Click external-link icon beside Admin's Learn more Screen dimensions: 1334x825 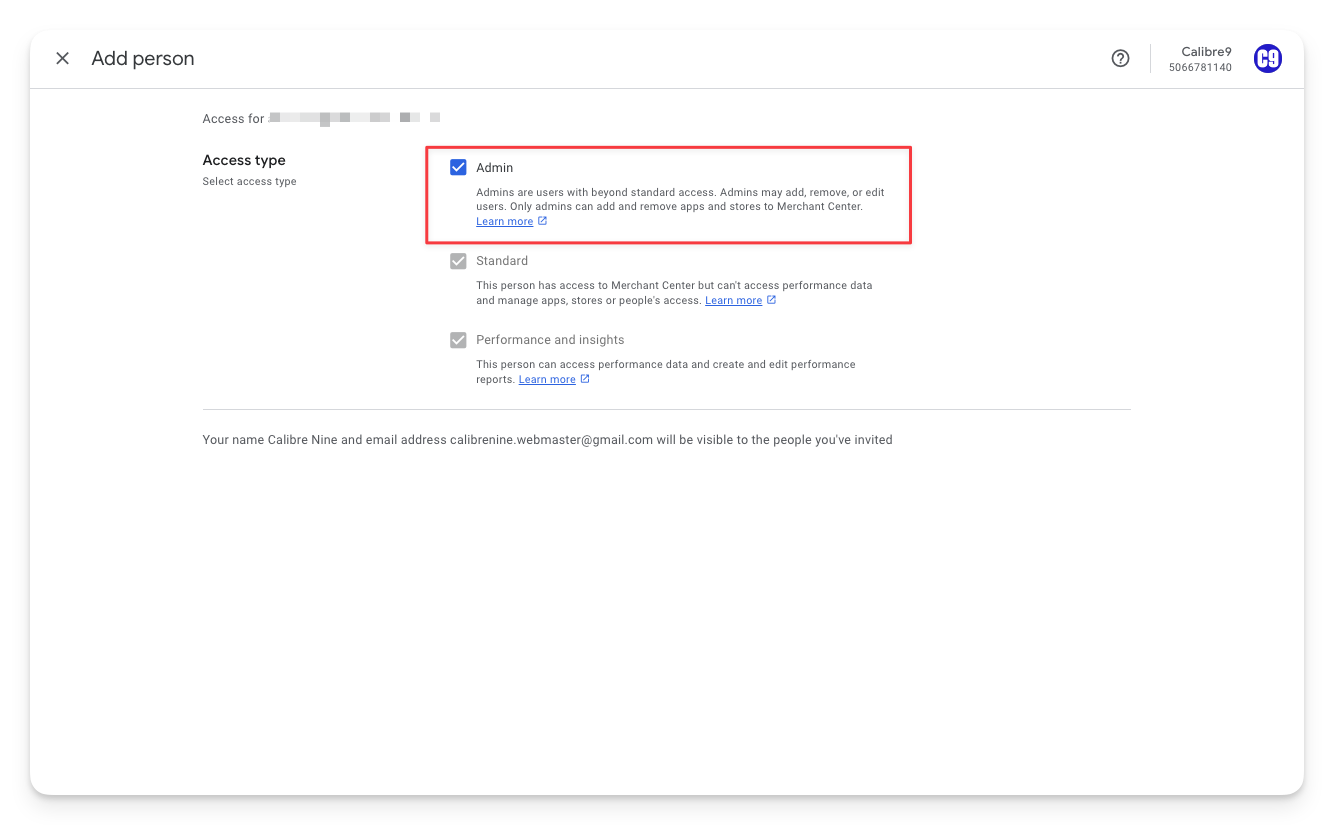(543, 221)
